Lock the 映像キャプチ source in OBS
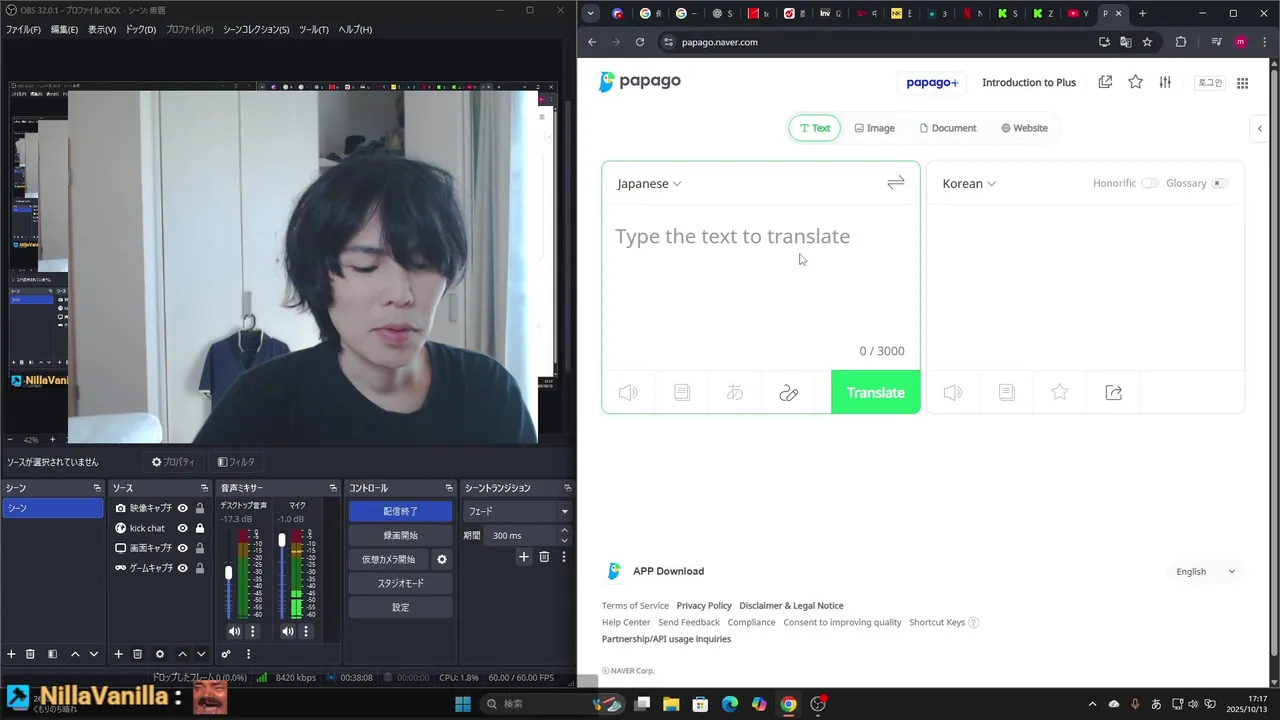The height and width of the screenshot is (720, 1280). 200,508
